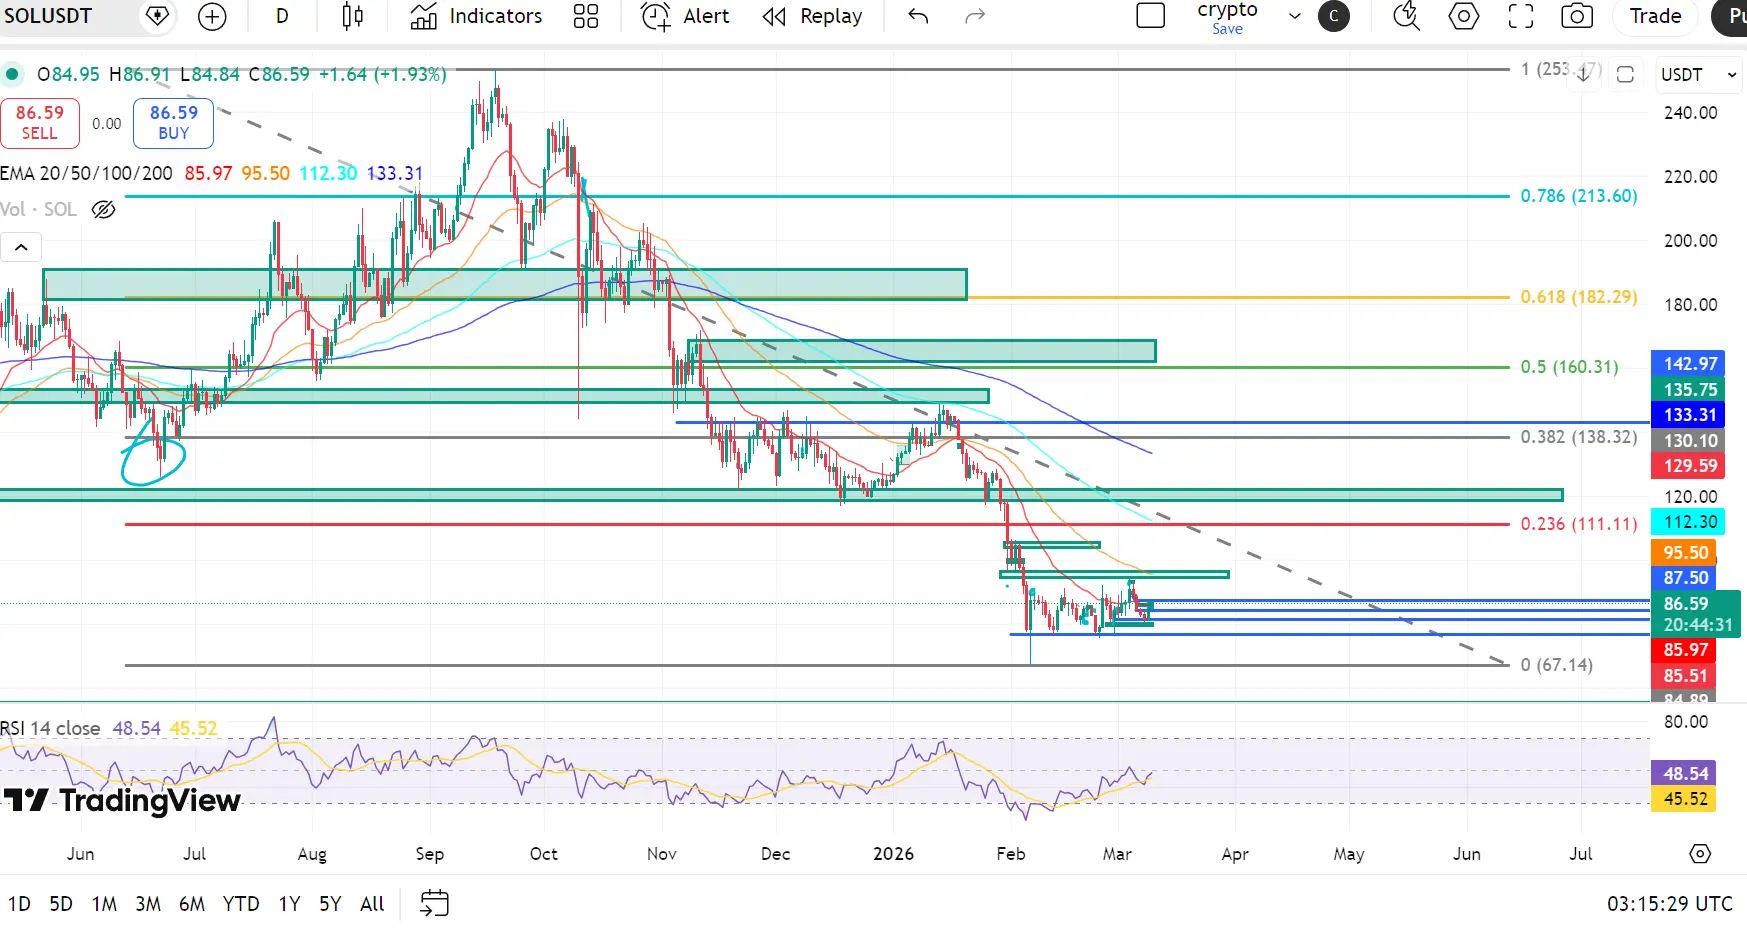Select the 1Y date range

point(289,904)
